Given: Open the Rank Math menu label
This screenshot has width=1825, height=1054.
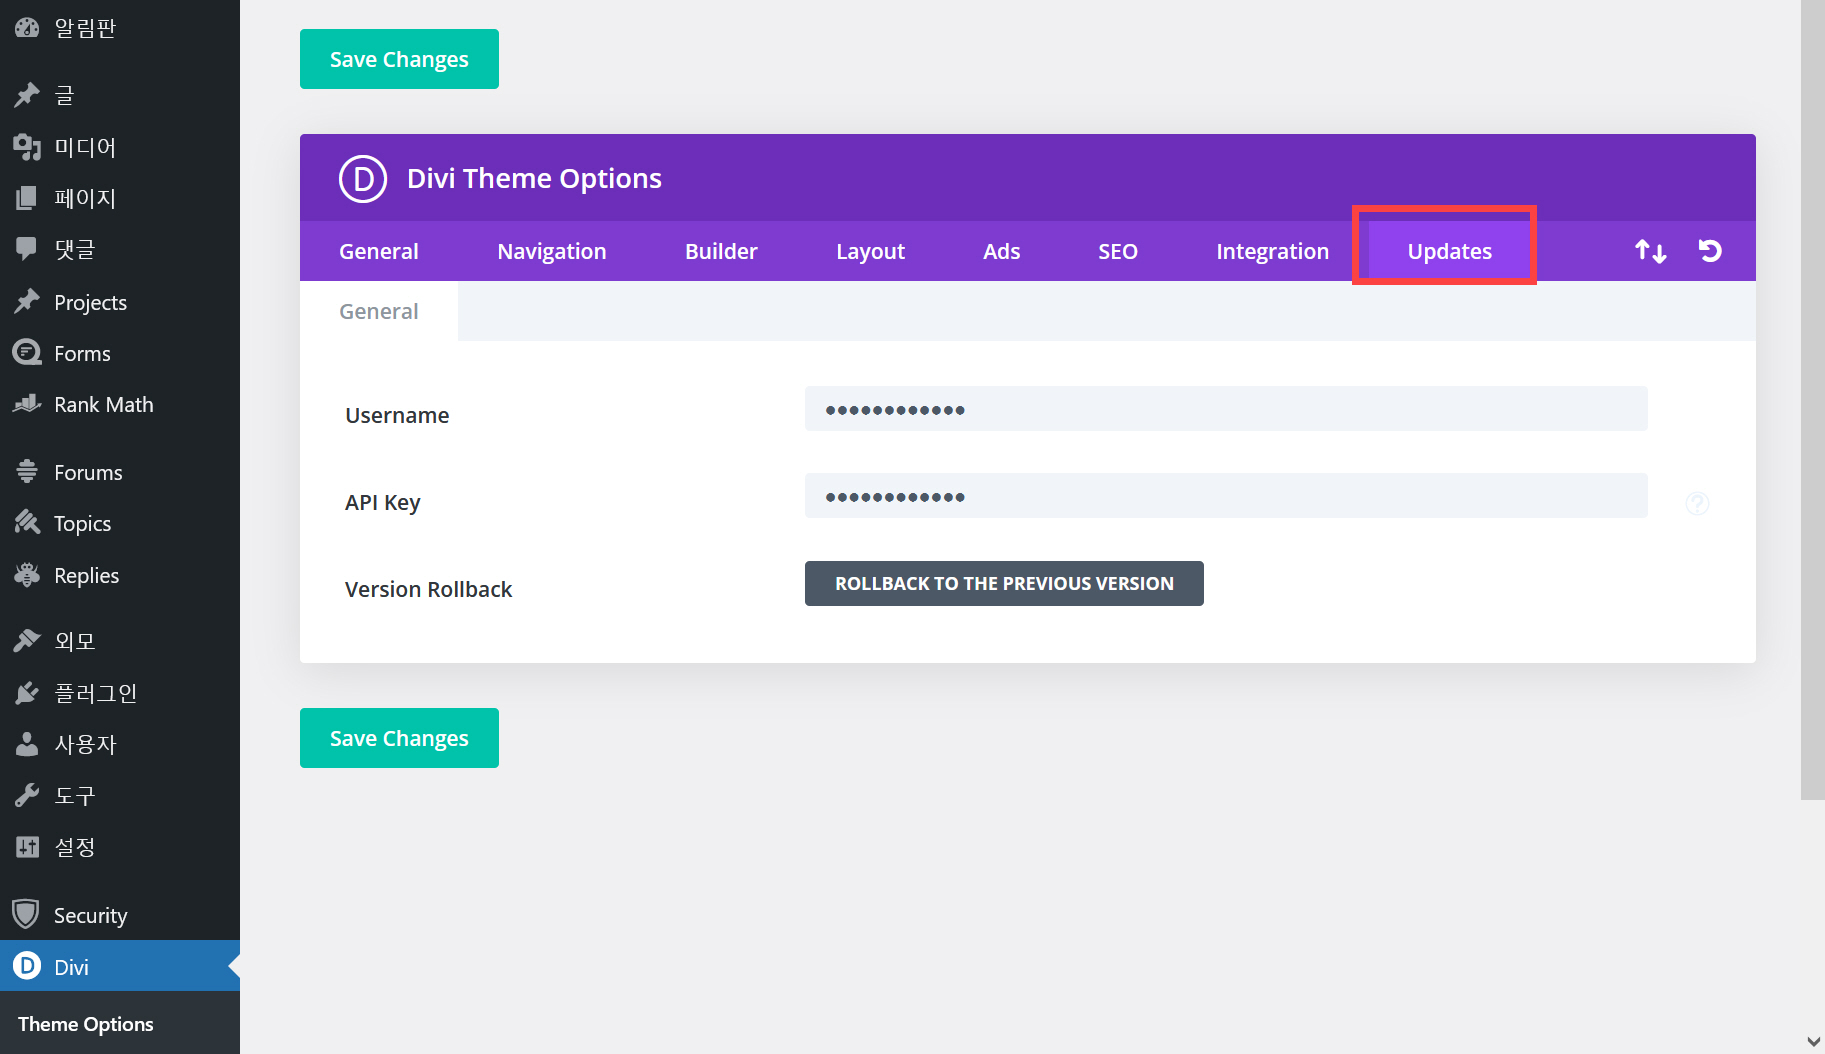Looking at the screenshot, I should (104, 404).
